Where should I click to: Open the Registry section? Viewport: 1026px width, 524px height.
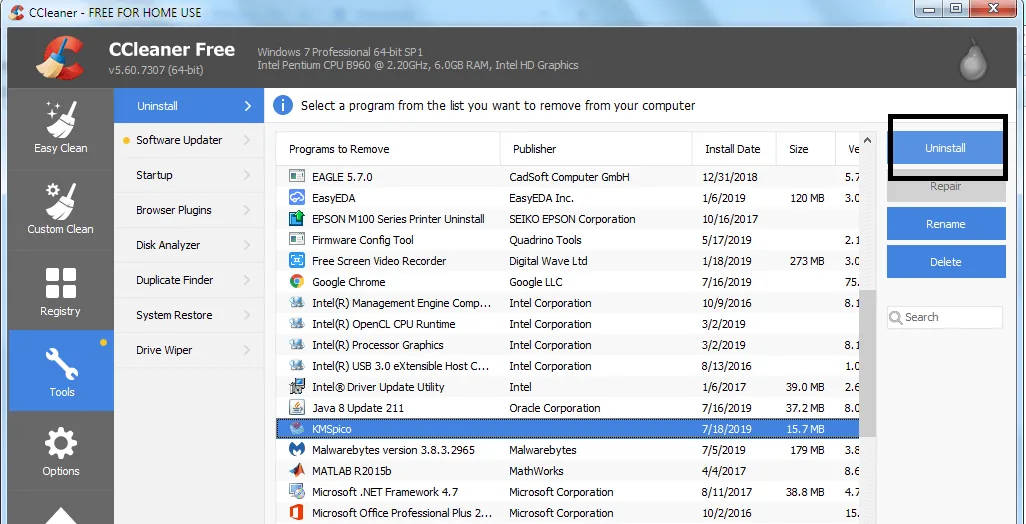point(61,290)
